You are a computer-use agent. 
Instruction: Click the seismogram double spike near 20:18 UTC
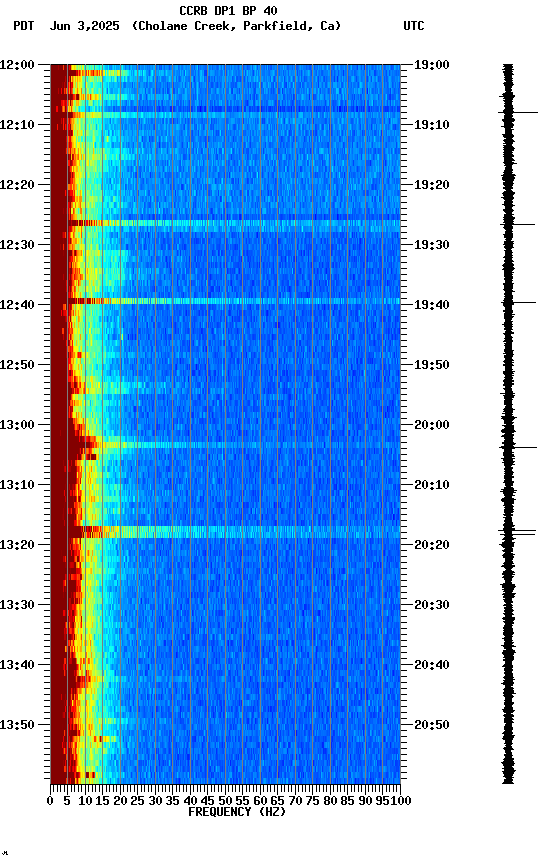pos(517,532)
